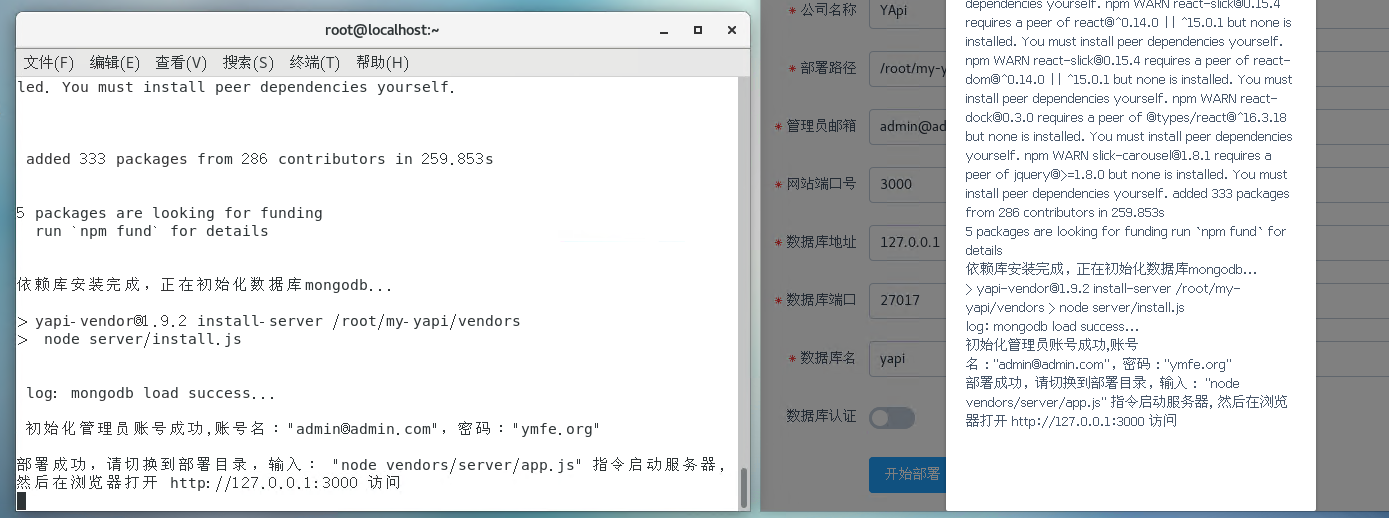This screenshot has height=518, width=1389.
Task: Focus the 数据库名 field containing yapi
Action: pos(906,358)
